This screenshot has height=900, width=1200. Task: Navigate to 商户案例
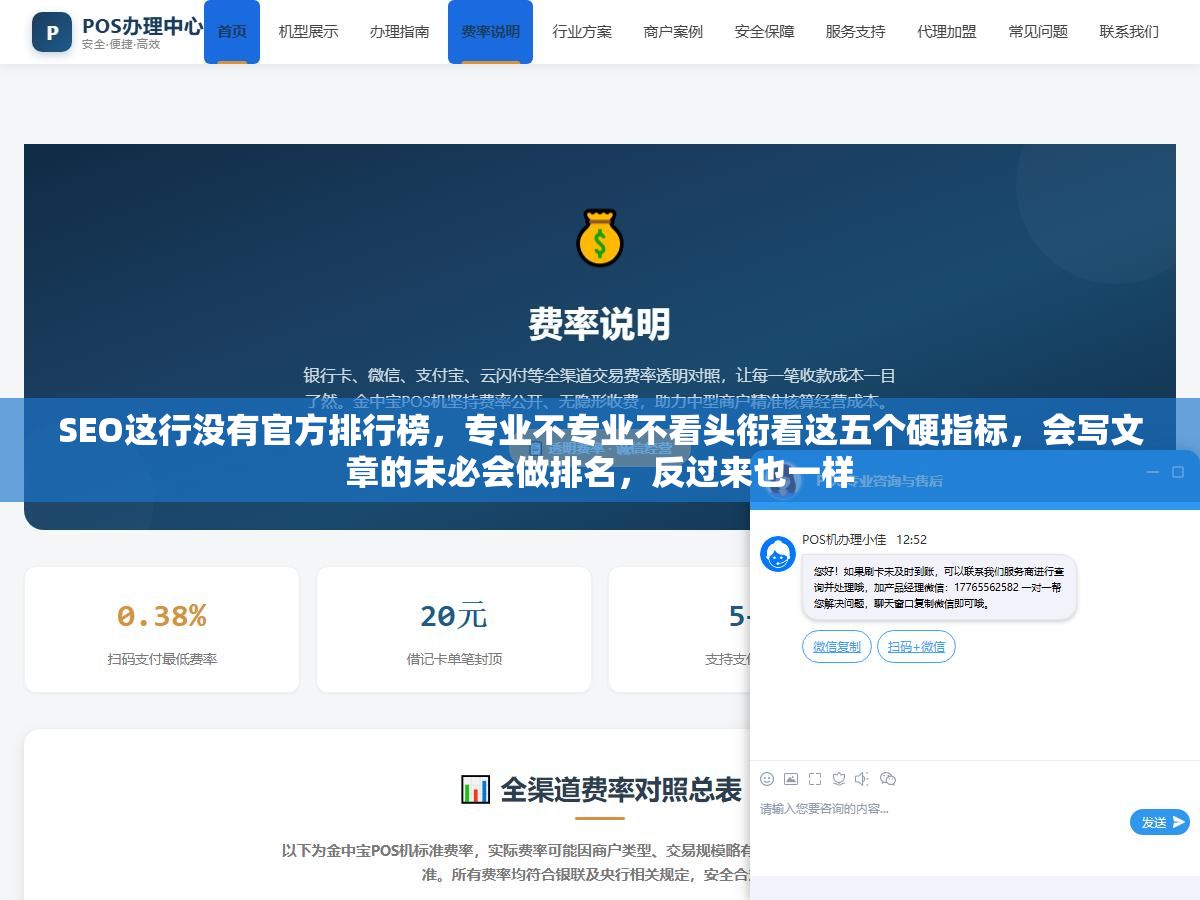(673, 32)
